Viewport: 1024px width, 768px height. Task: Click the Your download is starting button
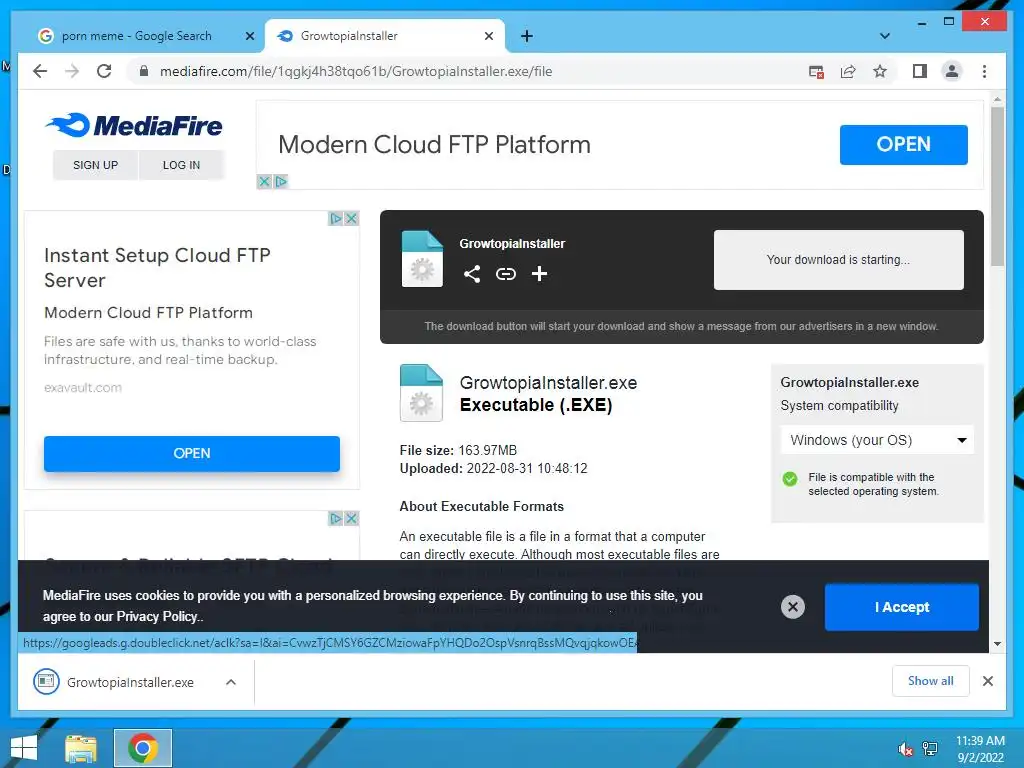point(839,260)
